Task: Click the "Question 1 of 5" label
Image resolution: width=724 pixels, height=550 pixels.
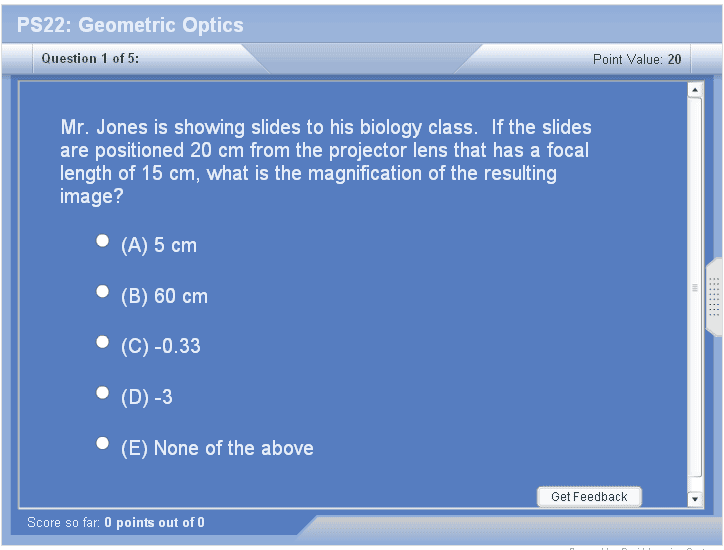Action: [x=90, y=59]
